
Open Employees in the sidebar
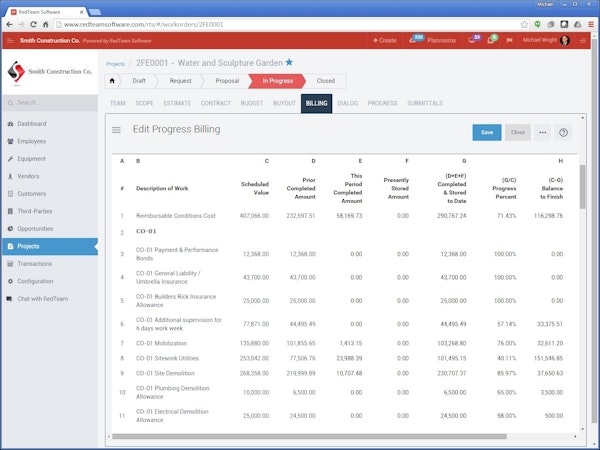[50, 141]
